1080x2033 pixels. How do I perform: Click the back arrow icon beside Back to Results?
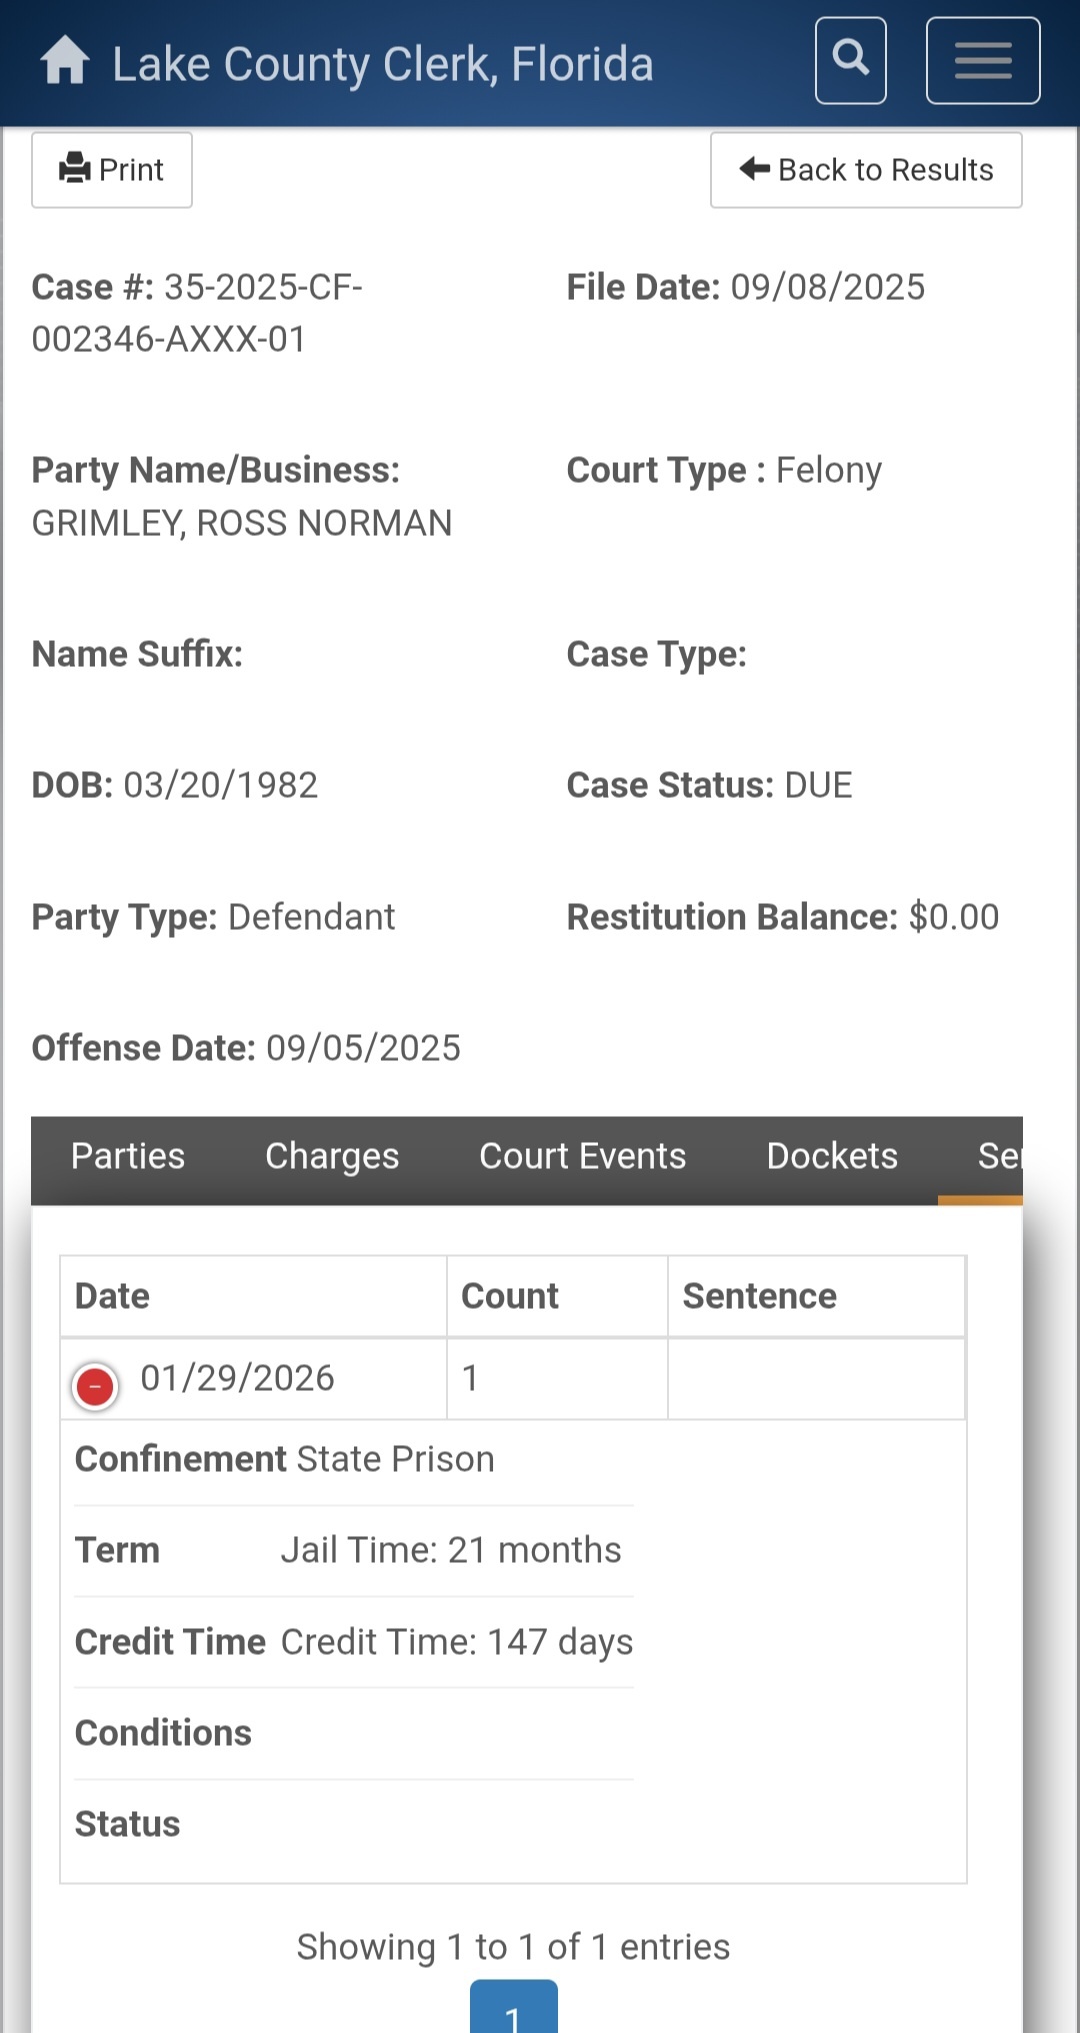tap(754, 169)
